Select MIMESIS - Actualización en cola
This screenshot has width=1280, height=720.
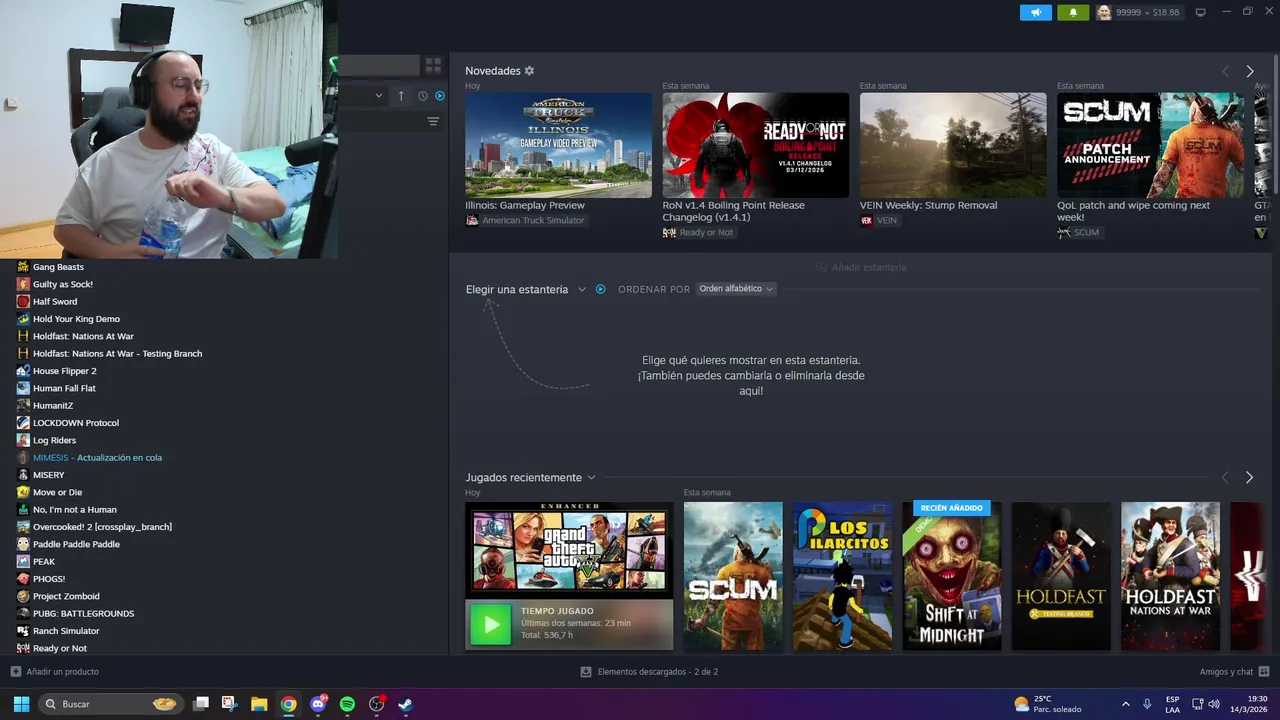97,458
